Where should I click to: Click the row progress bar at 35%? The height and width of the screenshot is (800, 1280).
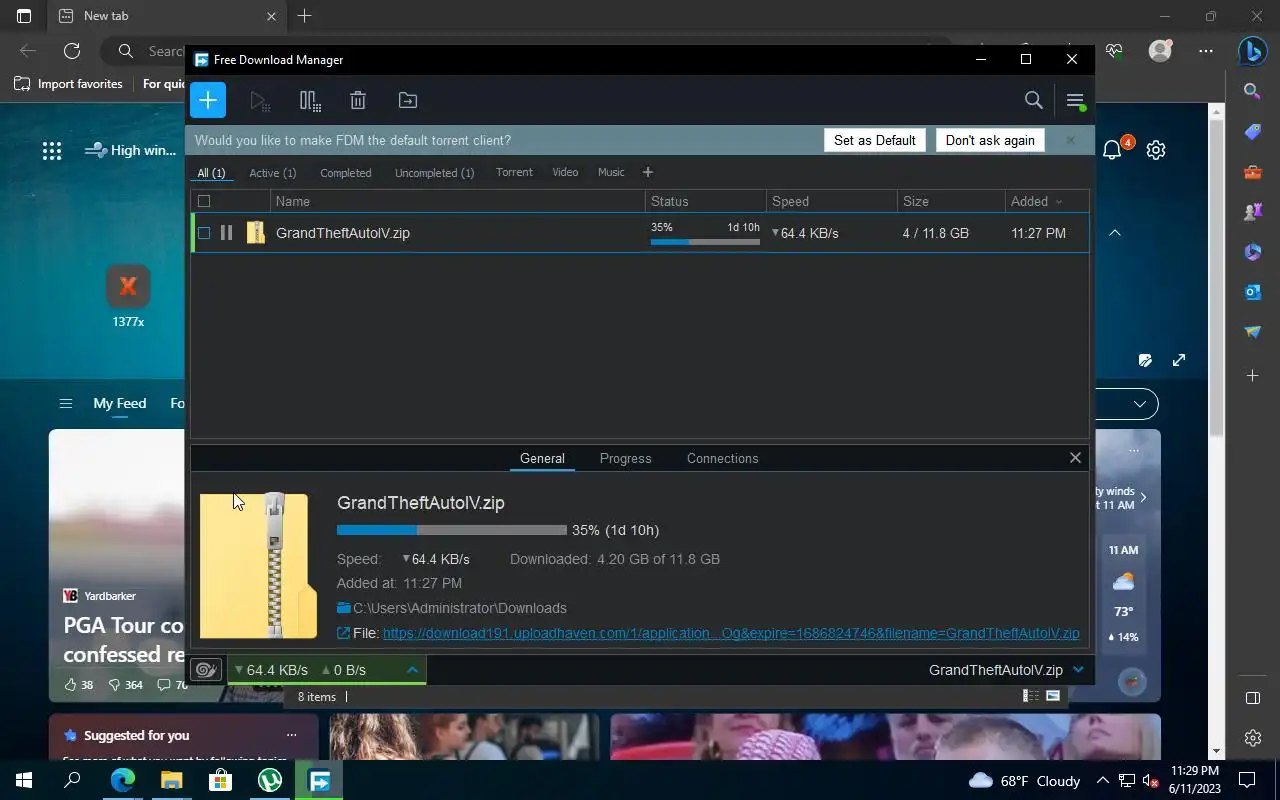(705, 242)
